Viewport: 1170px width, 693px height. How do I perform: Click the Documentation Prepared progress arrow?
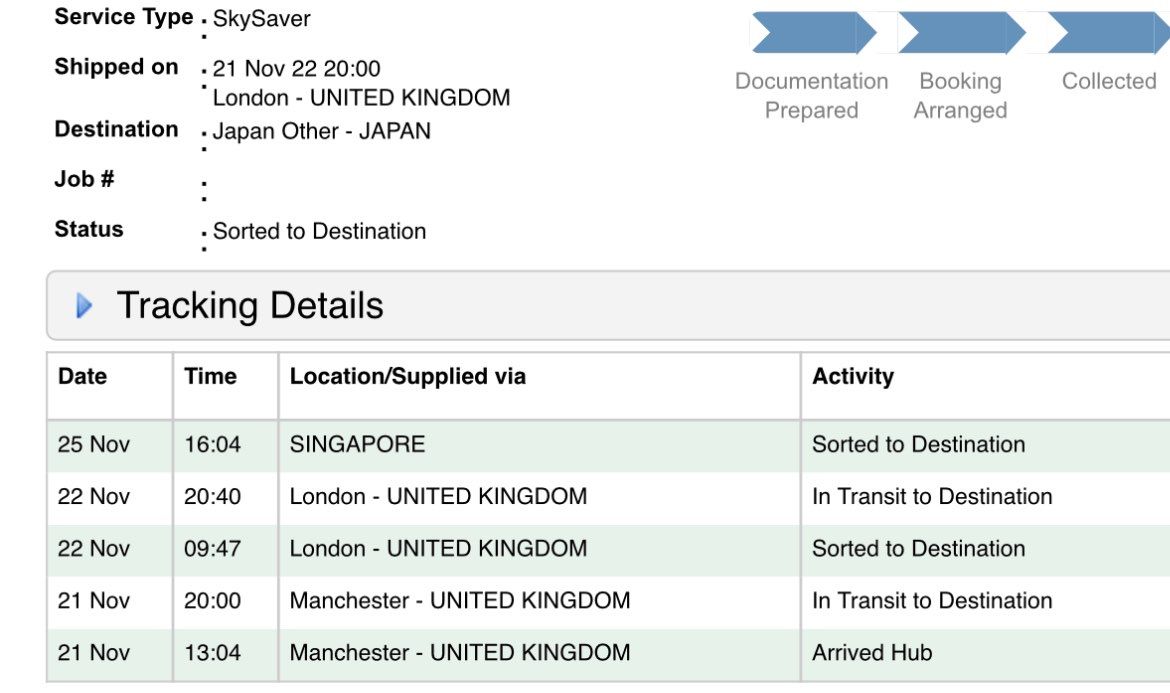click(x=813, y=33)
